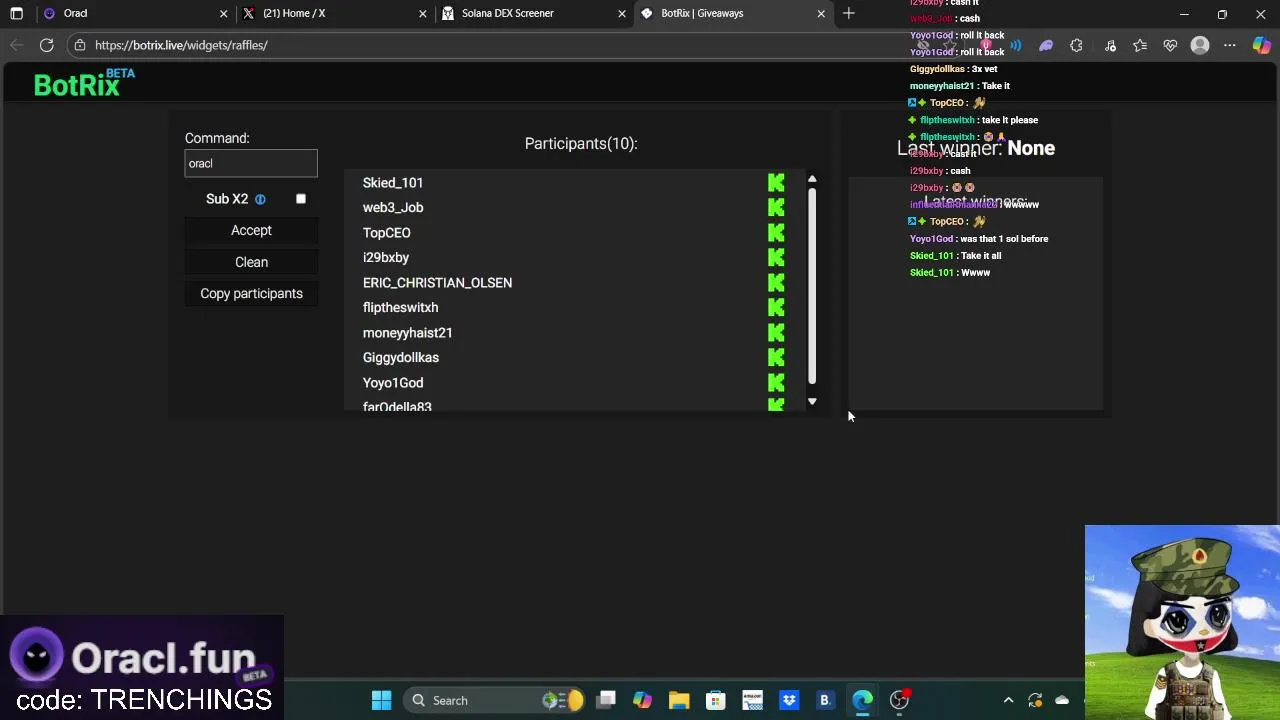Select participant TopCEO in list
1280x720 pixels.
click(387, 232)
